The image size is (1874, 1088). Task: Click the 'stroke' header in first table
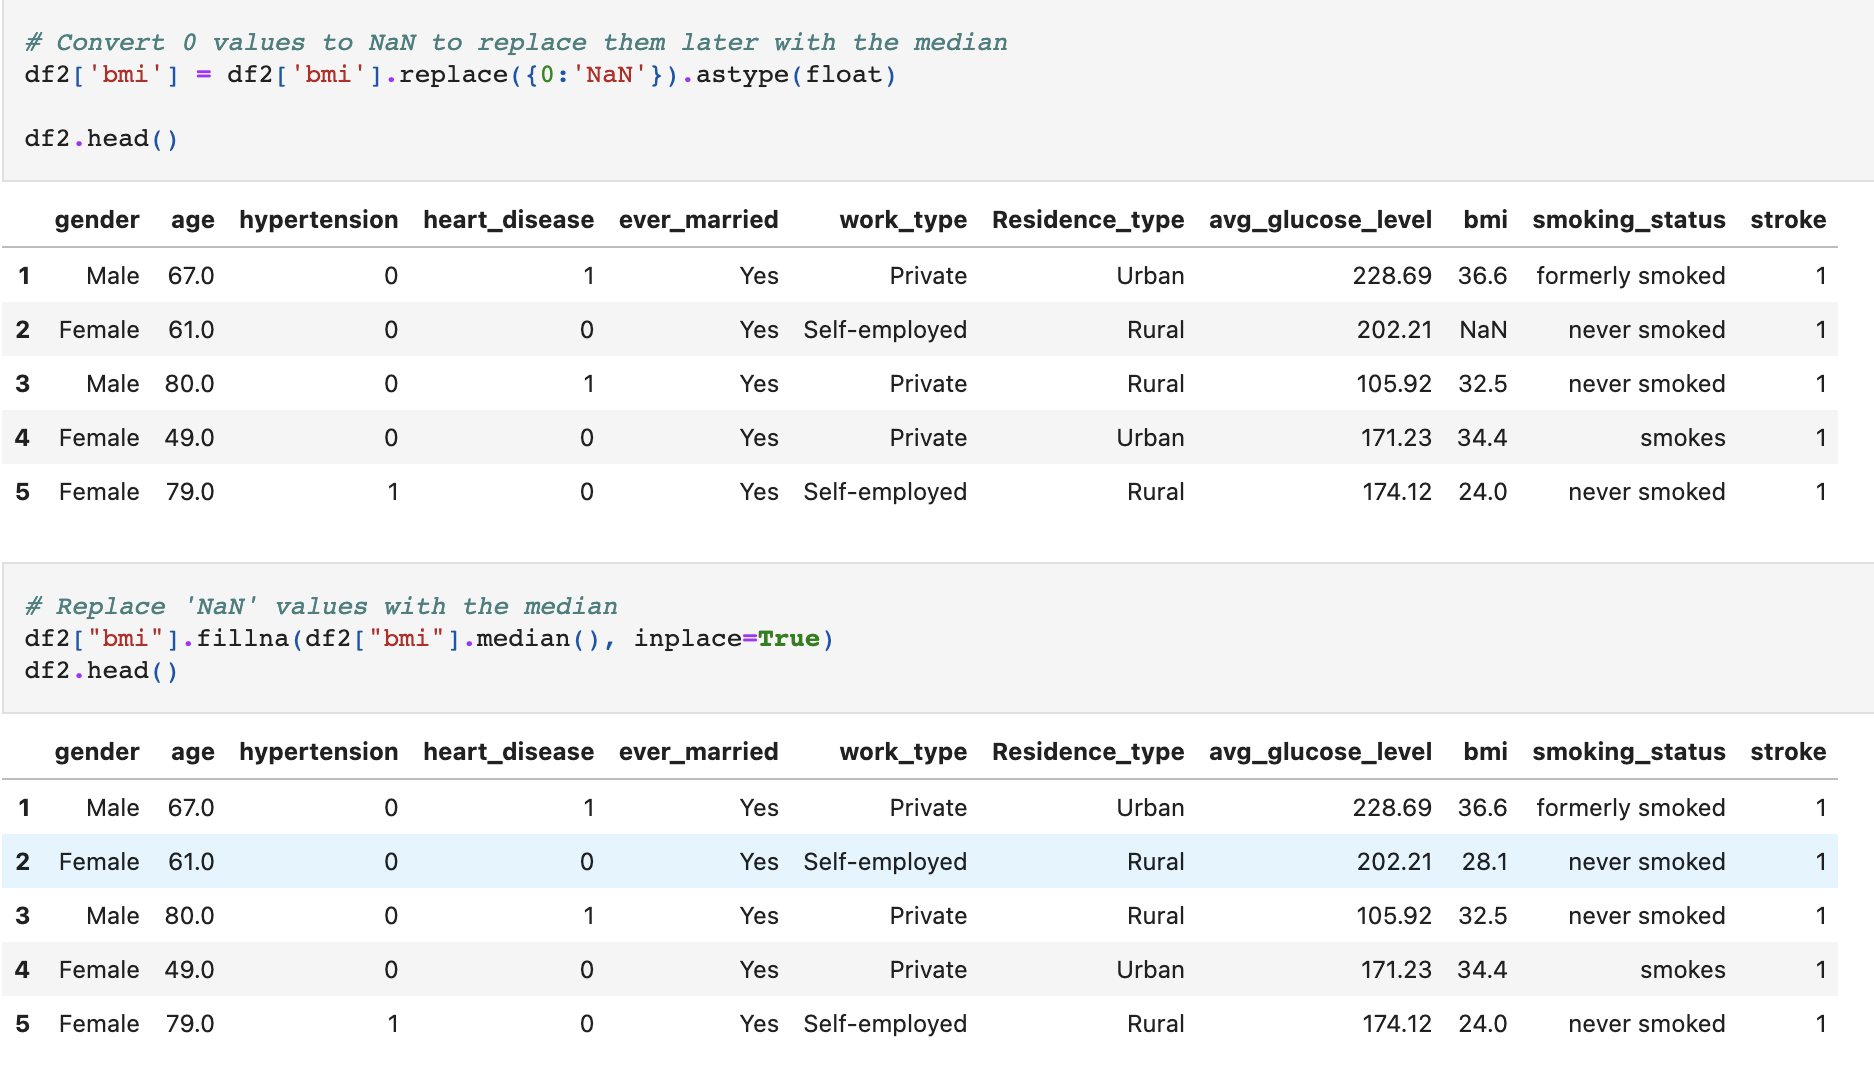(1788, 220)
